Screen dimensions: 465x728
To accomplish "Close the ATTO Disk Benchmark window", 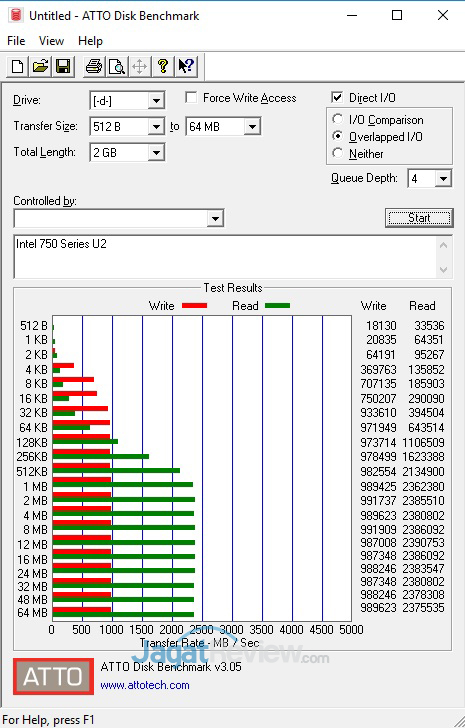I will (443, 15).
